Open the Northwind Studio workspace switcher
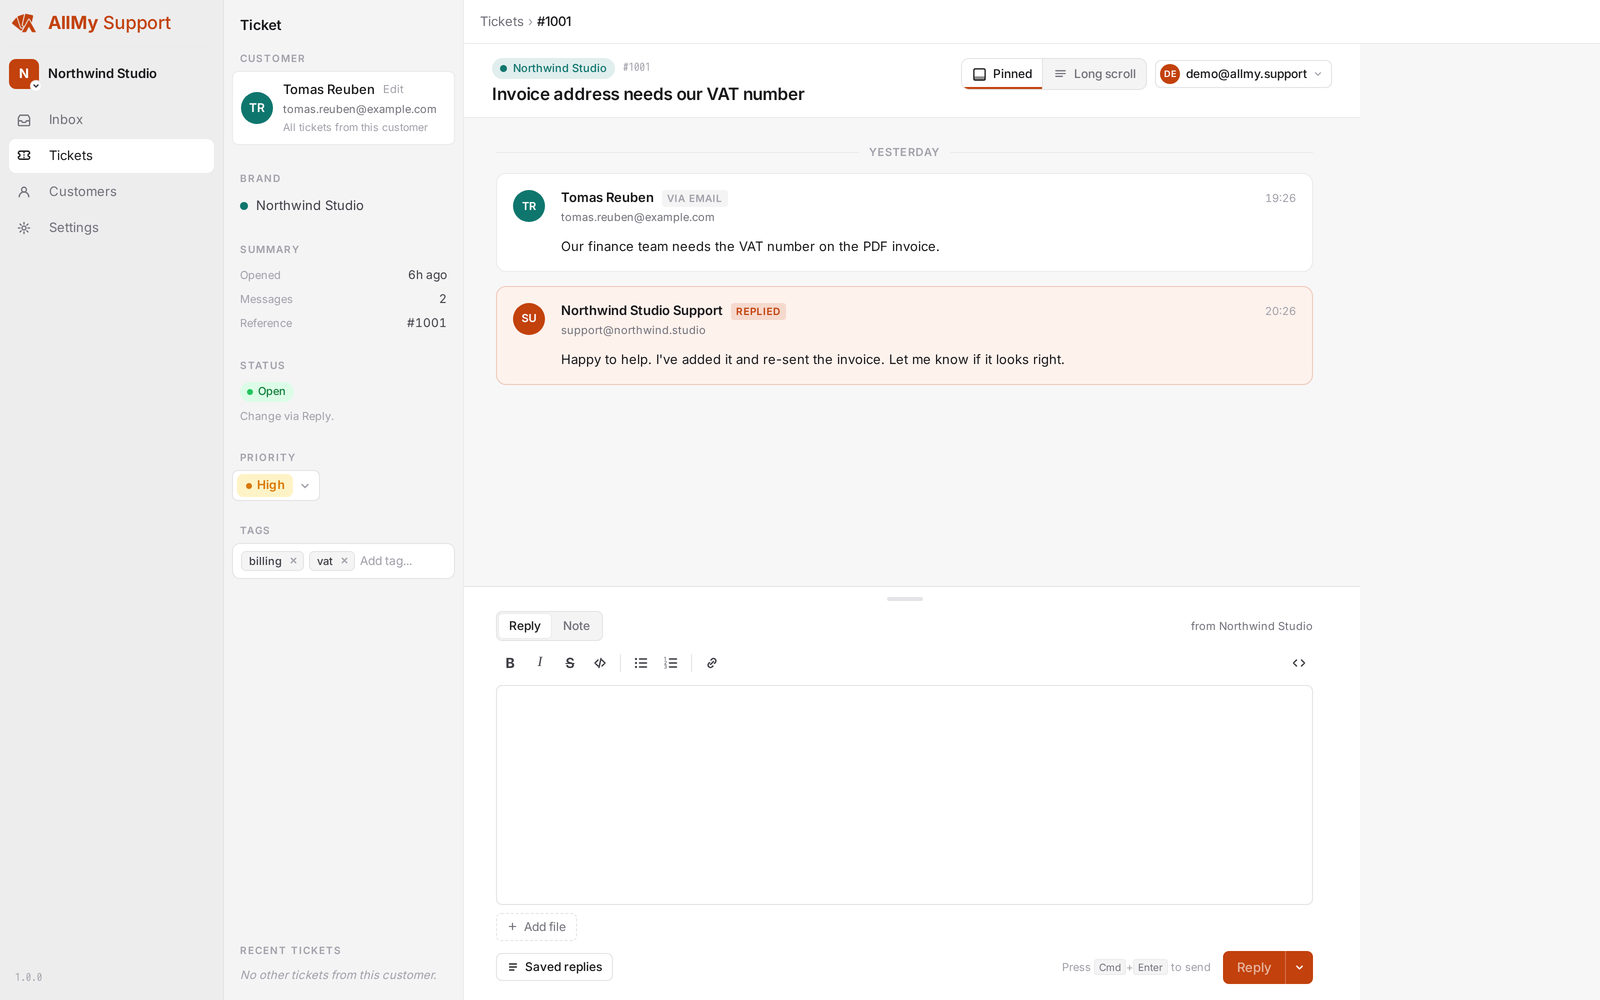The image size is (1600, 1000). tap(84, 74)
